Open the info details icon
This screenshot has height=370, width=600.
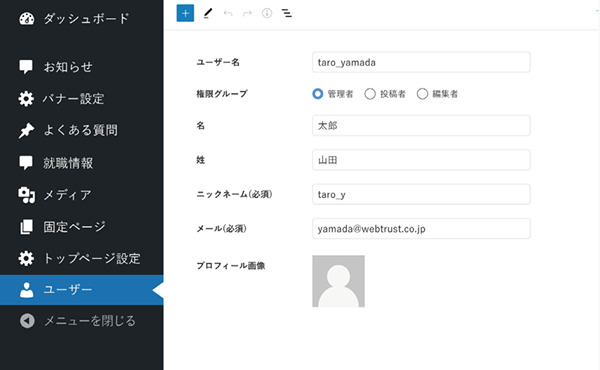(267, 13)
